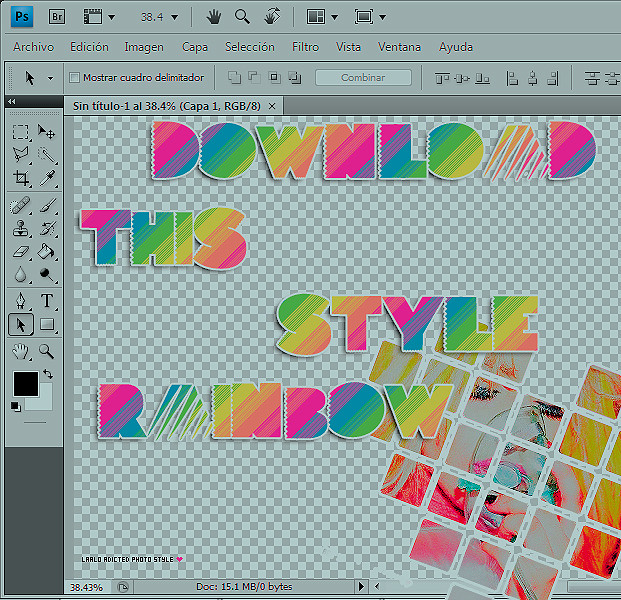
Task: Select the Pen tool
Action: coord(21,301)
